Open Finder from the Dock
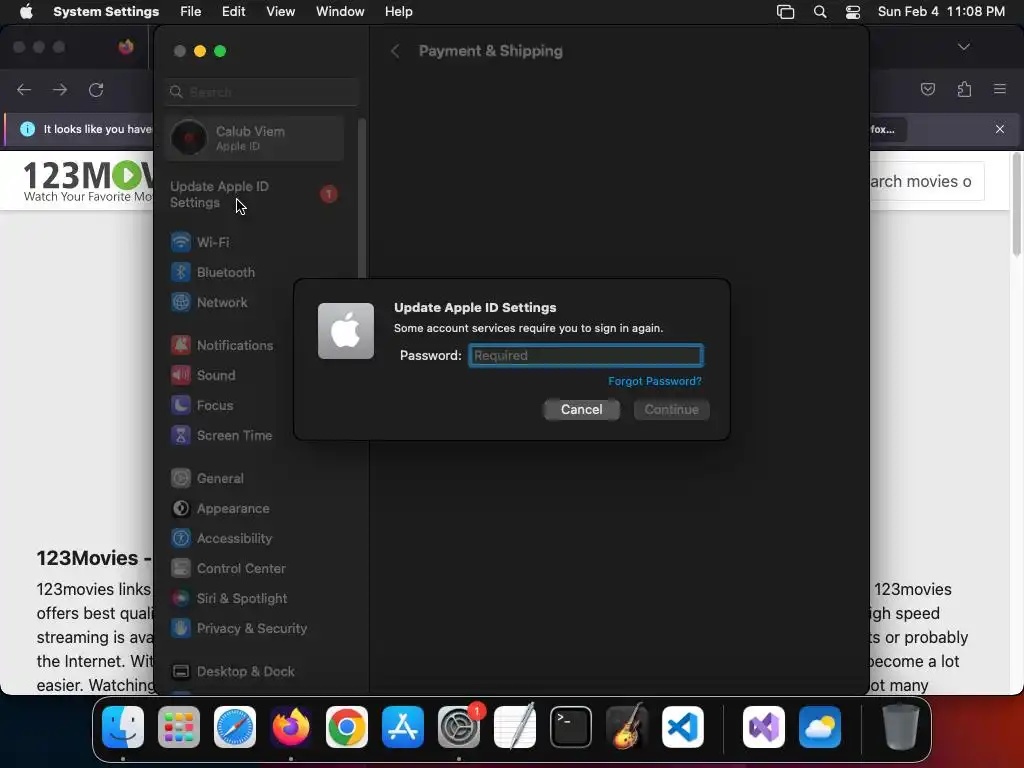 click(123, 727)
